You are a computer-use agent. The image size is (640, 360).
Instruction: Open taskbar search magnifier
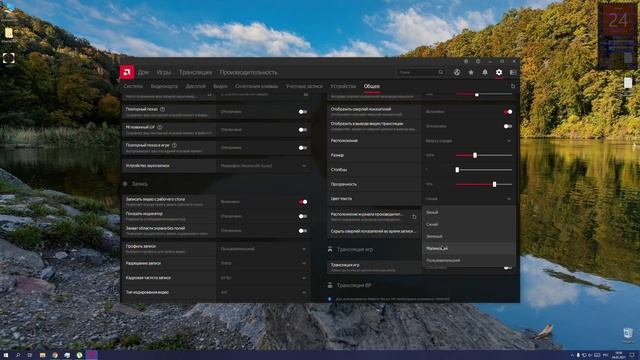18,355
